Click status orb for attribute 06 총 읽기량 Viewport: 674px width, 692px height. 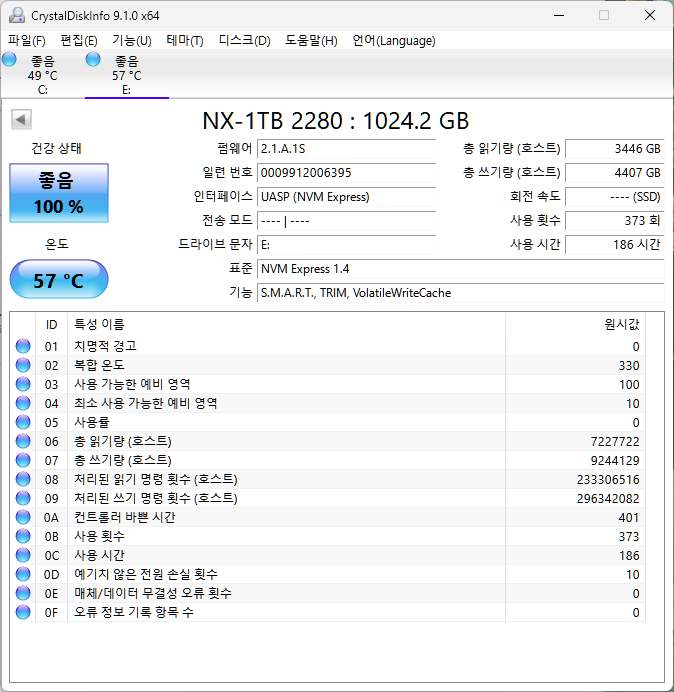[23, 441]
